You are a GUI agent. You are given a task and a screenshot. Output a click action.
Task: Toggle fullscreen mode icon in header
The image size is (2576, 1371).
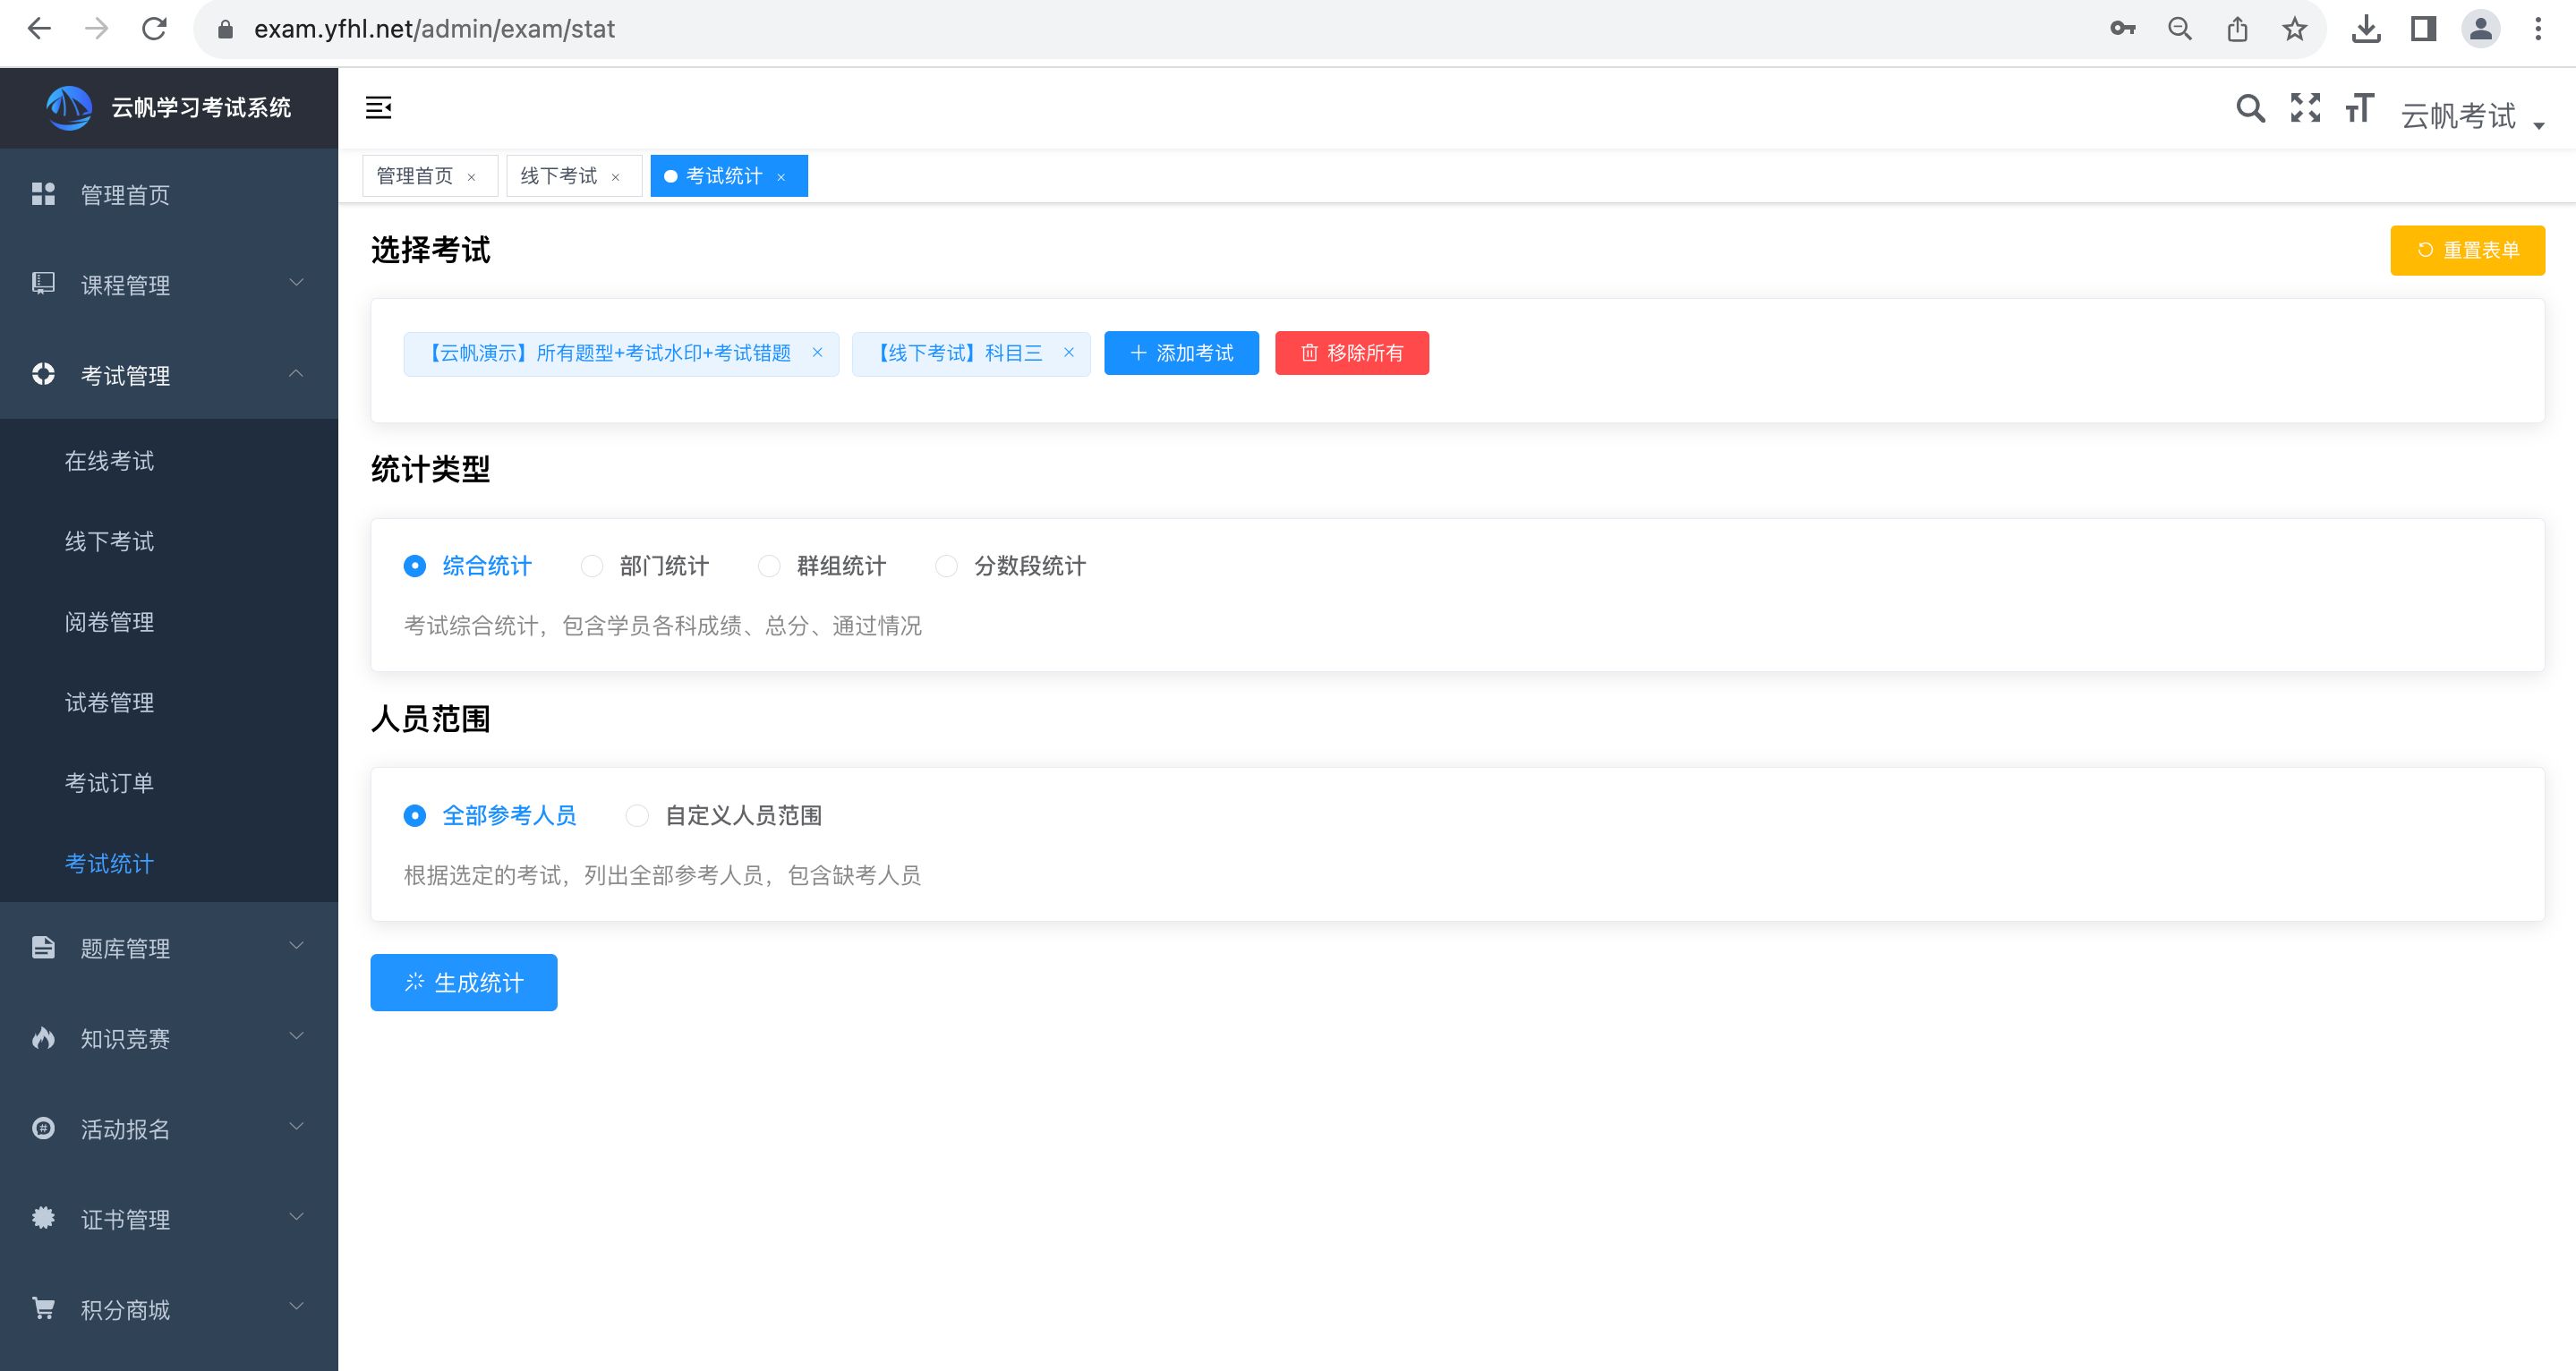click(x=2305, y=108)
